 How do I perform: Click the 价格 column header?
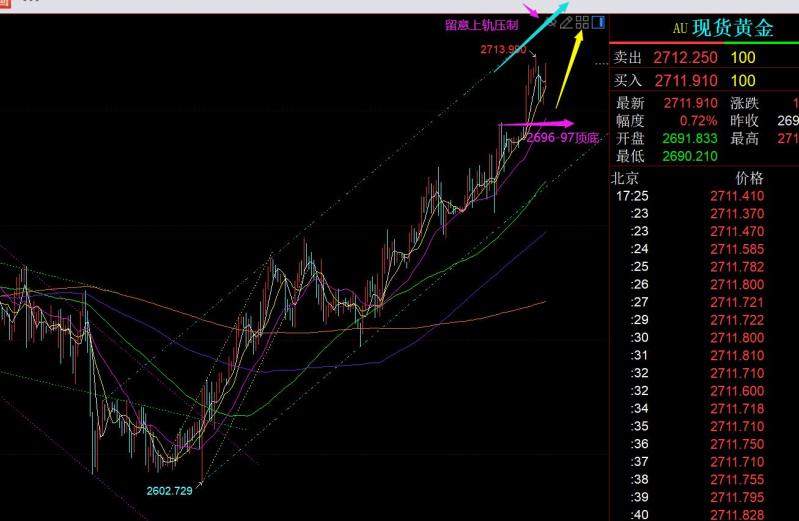[x=749, y=178]
